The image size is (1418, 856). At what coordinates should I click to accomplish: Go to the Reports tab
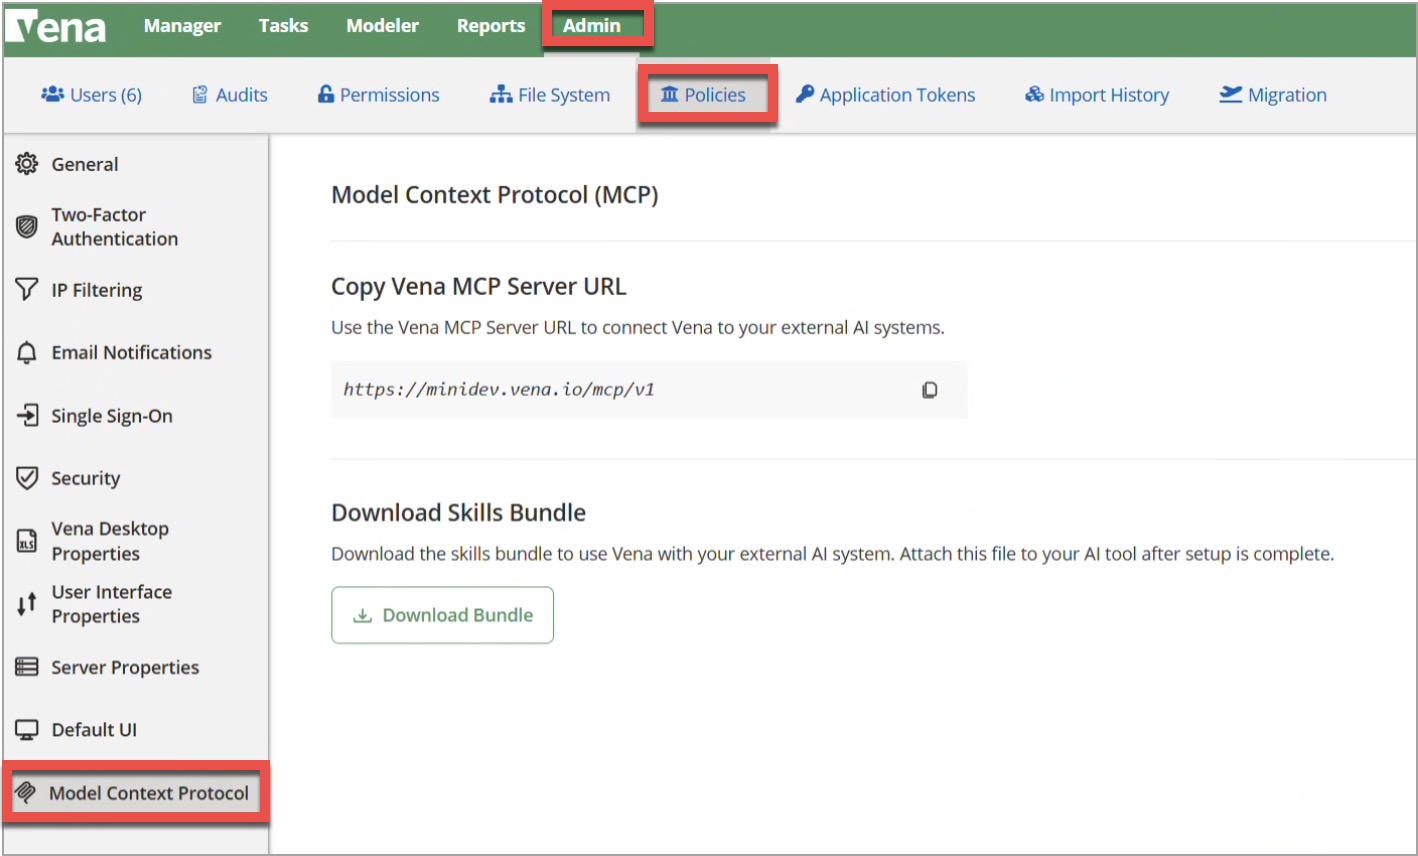point(491,26)
